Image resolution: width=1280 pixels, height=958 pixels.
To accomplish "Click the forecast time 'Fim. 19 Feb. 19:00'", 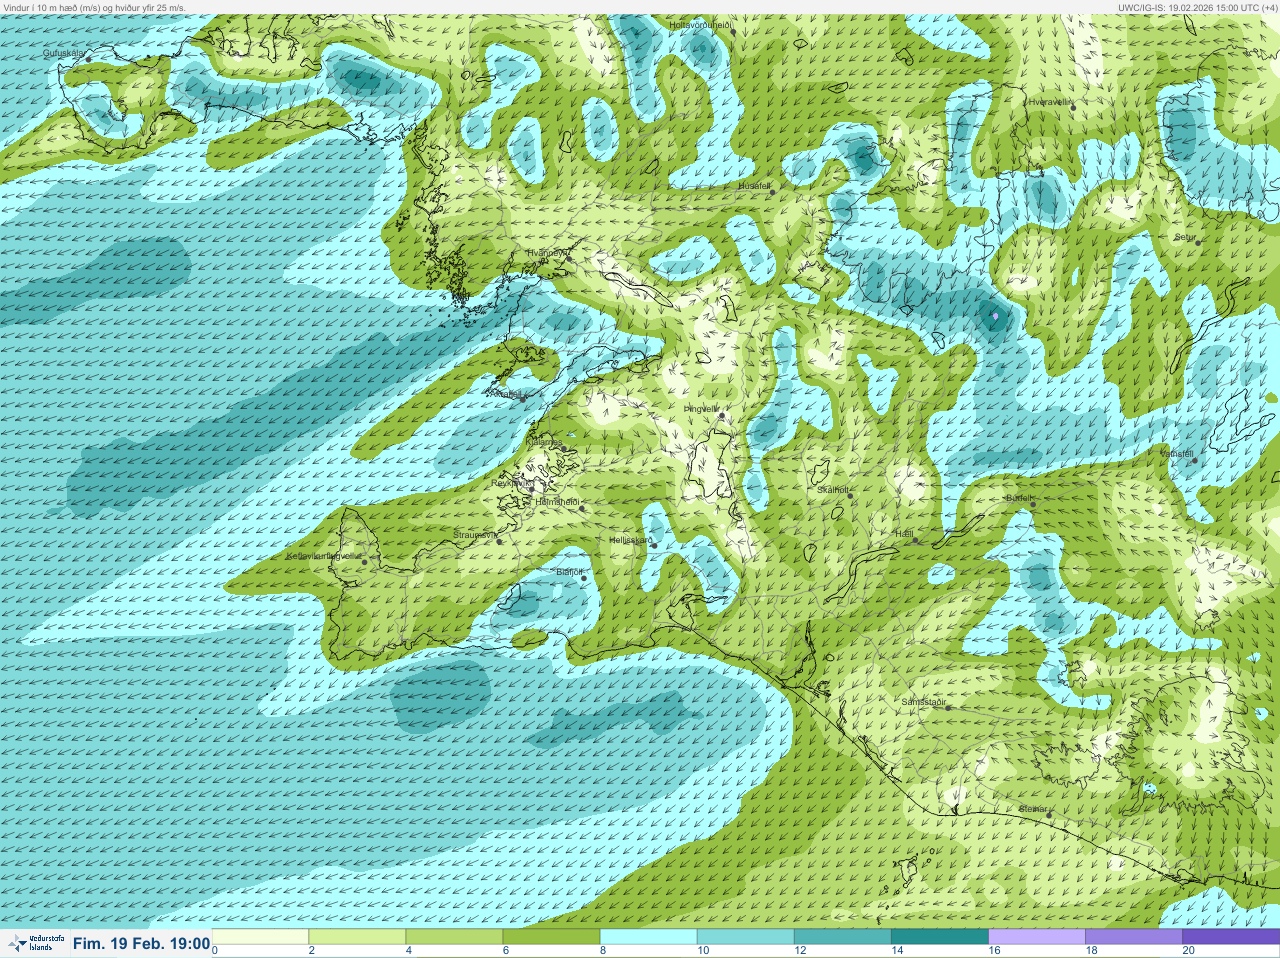I will 141,943.
